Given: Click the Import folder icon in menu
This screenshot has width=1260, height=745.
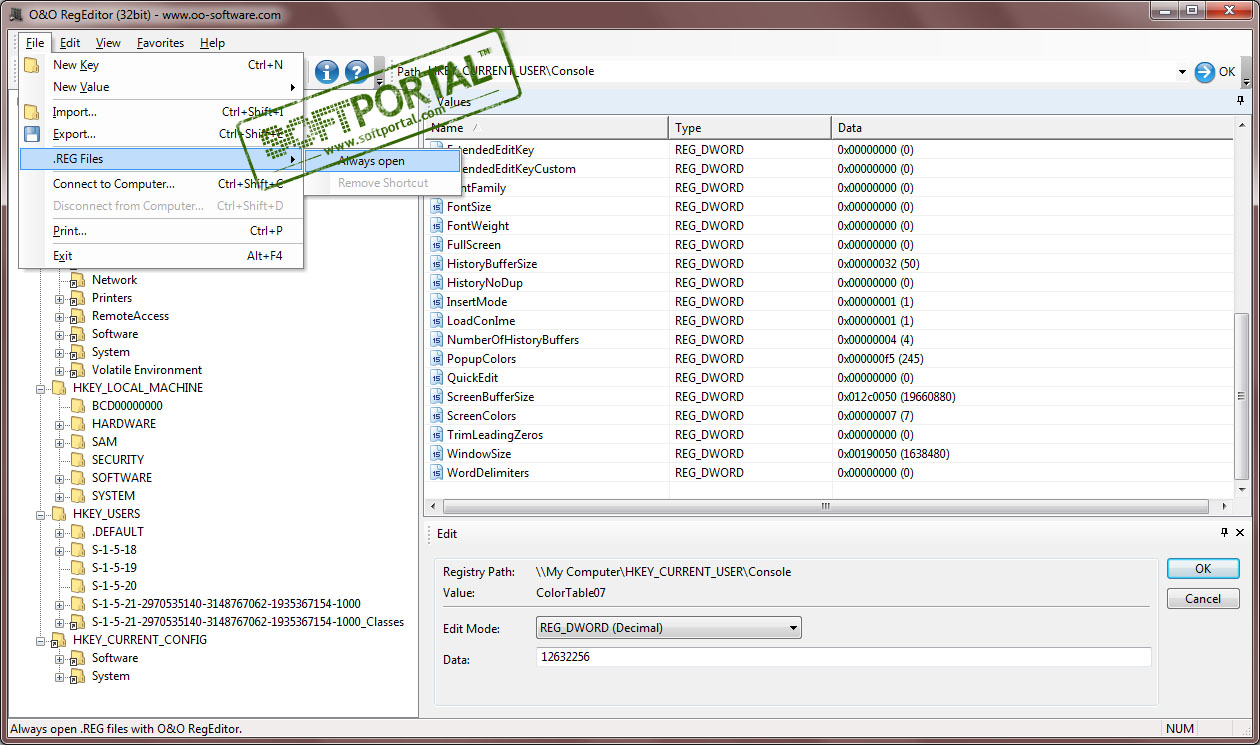Looking at the screenshot, I should click(32, 112).
